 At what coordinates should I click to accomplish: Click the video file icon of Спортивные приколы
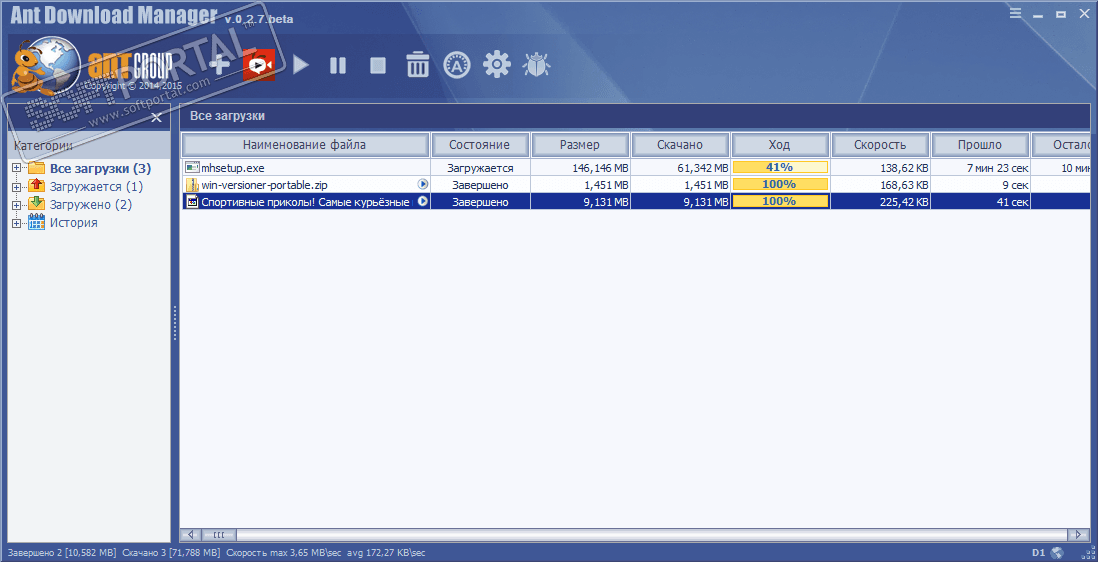(193, 202)
